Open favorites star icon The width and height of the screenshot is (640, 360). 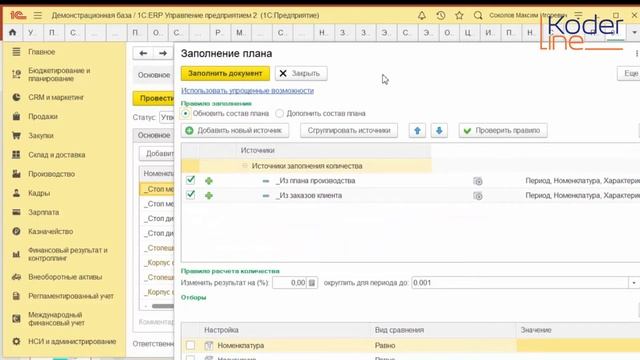point(459,16)
